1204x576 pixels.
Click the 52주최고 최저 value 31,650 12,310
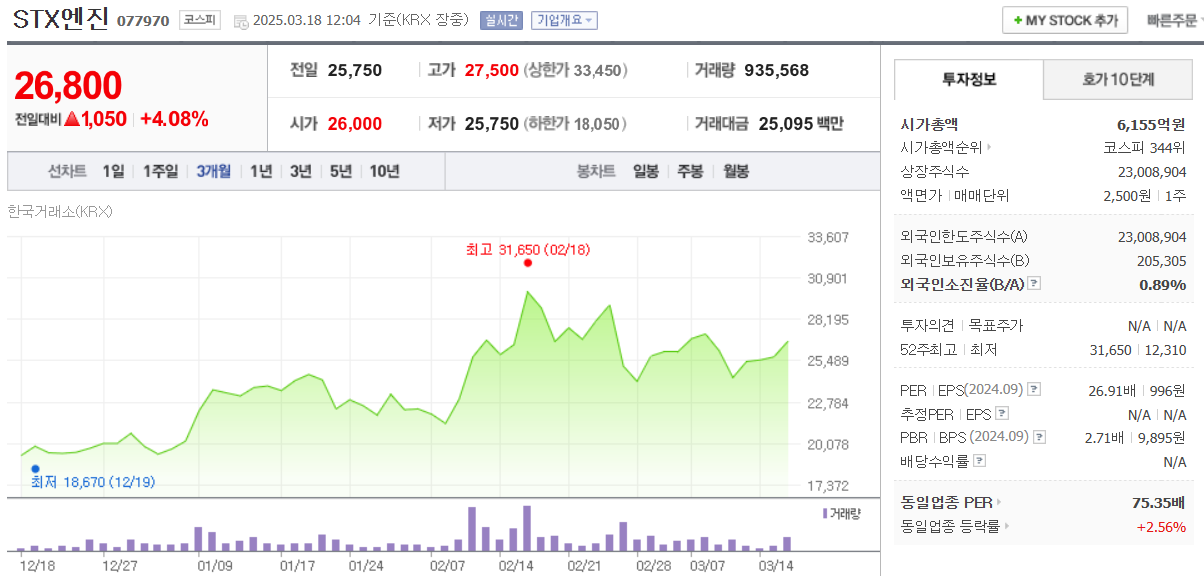tap(1138, 350)
